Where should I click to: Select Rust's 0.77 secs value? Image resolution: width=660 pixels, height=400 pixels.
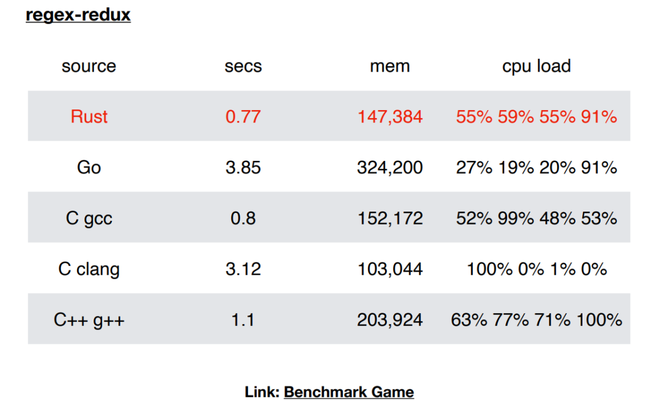click(243, 117)
